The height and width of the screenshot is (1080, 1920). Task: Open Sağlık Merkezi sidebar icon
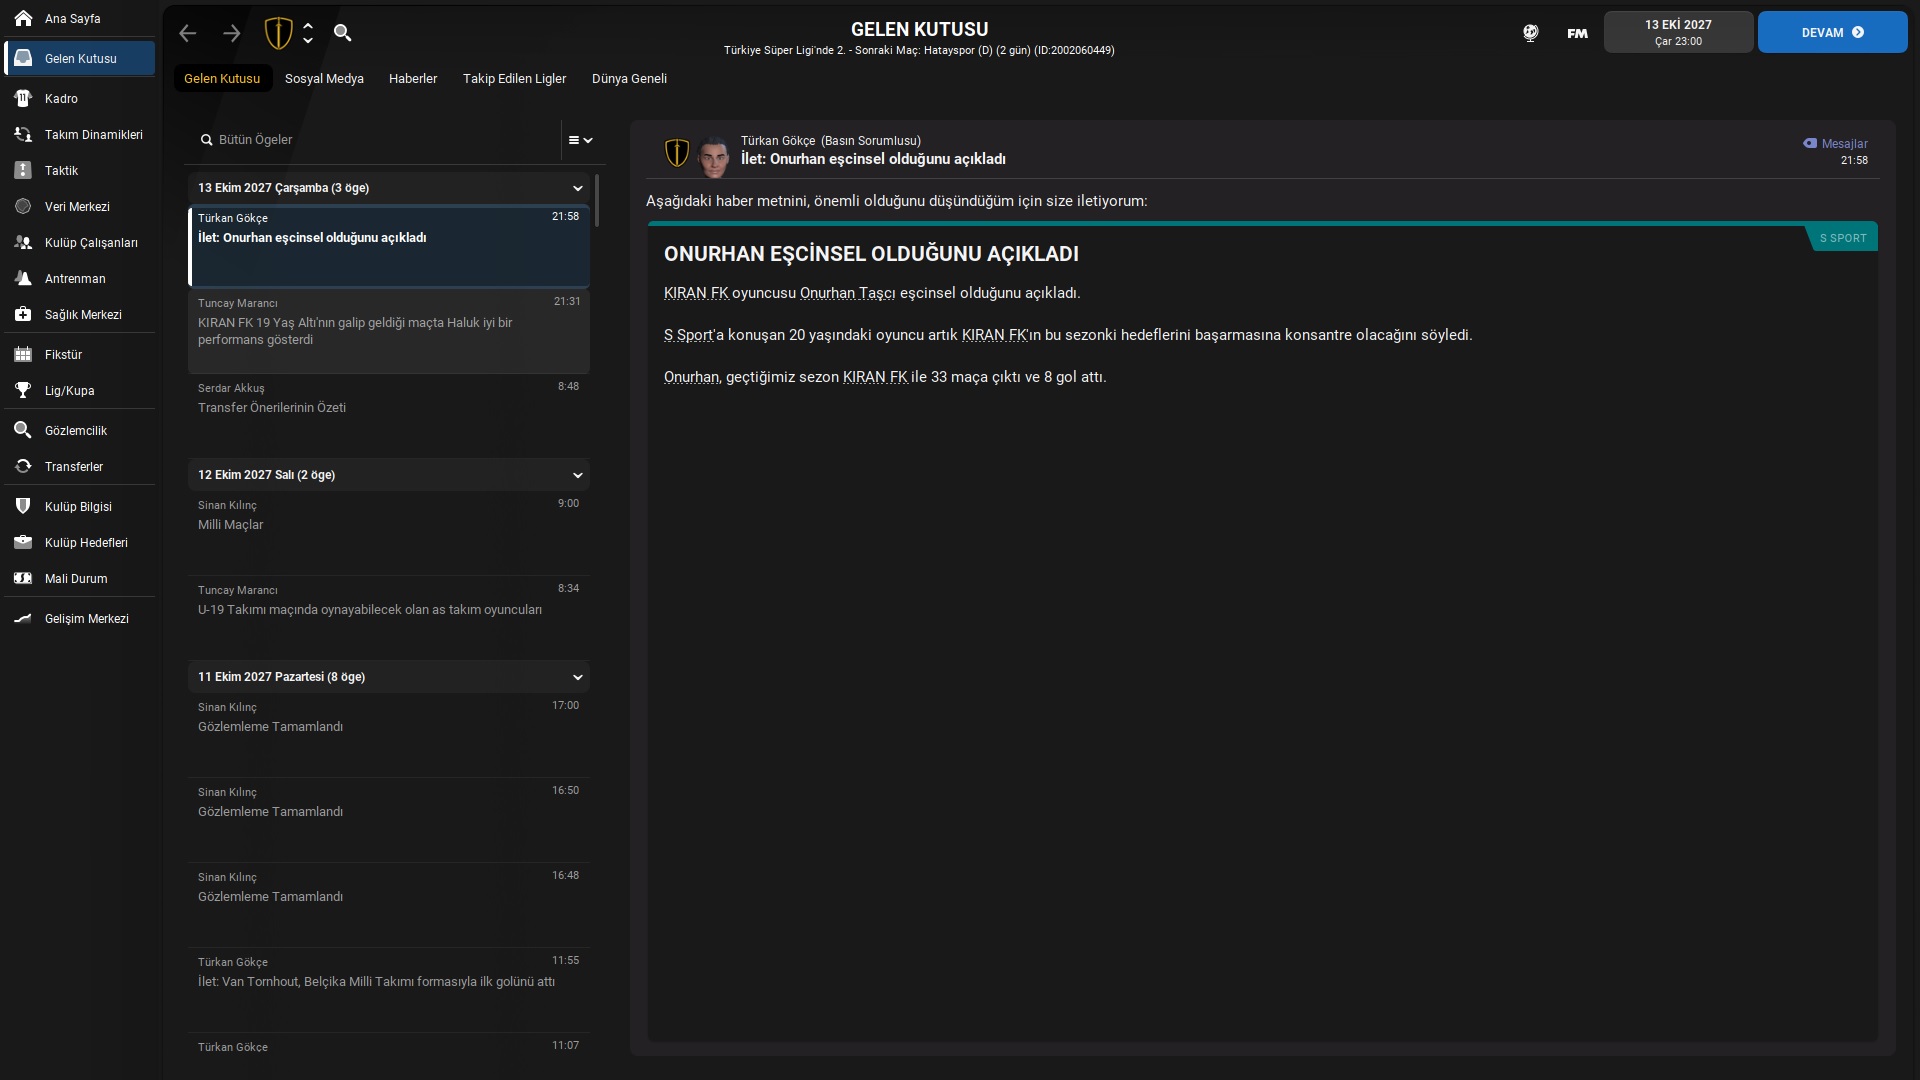[x=23, y=314]
